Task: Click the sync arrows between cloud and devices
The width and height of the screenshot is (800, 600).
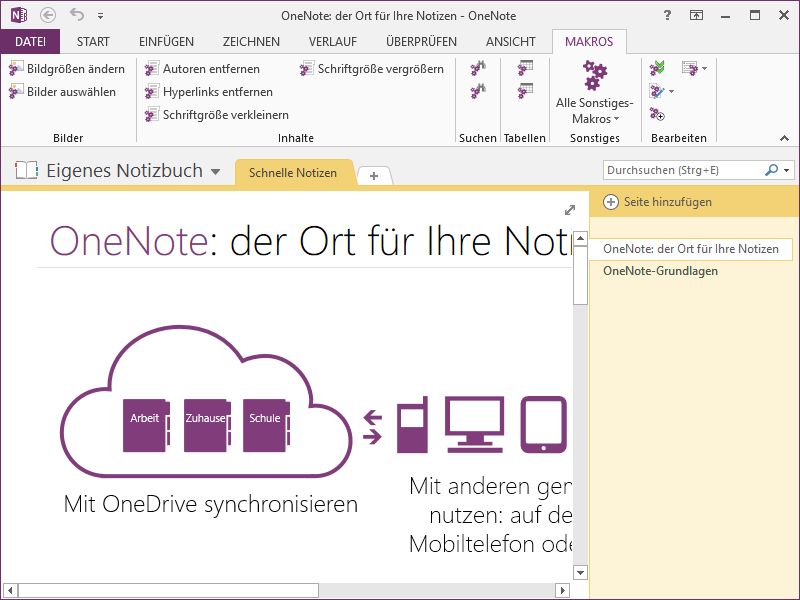Action: (372, 427)
